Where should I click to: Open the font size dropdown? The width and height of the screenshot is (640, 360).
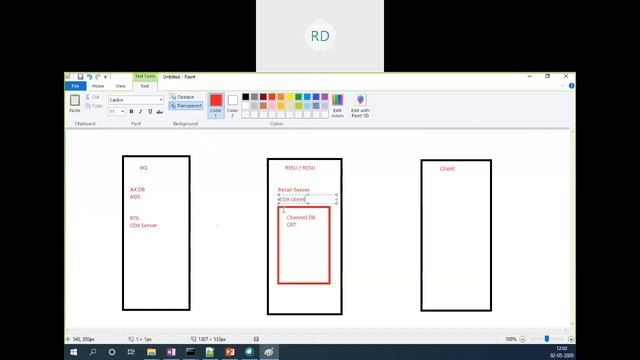[122, 111]
